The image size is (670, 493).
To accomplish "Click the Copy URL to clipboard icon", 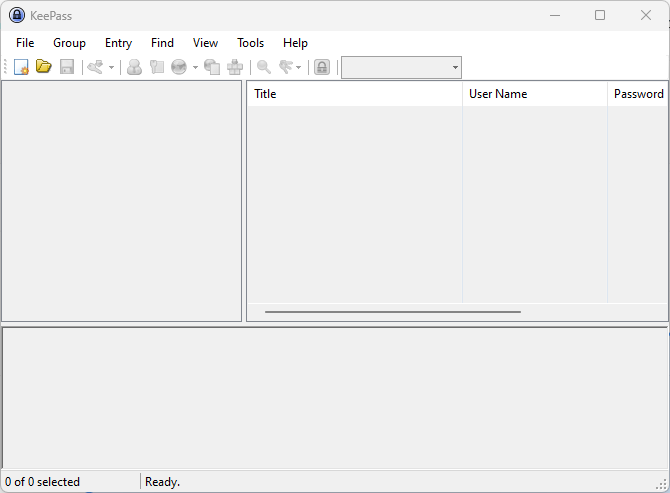I will (212, 67).
